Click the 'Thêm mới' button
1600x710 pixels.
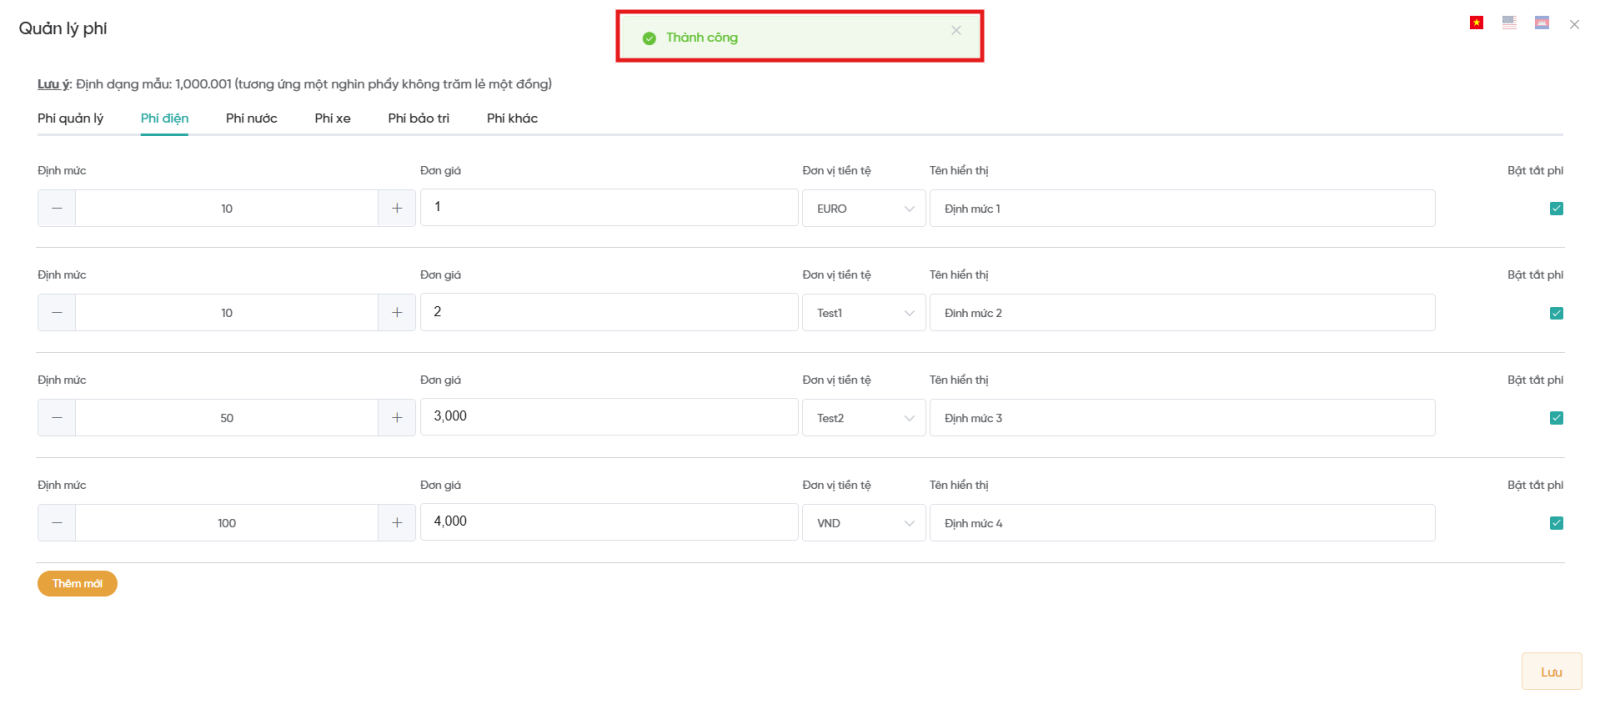(77, 584)
